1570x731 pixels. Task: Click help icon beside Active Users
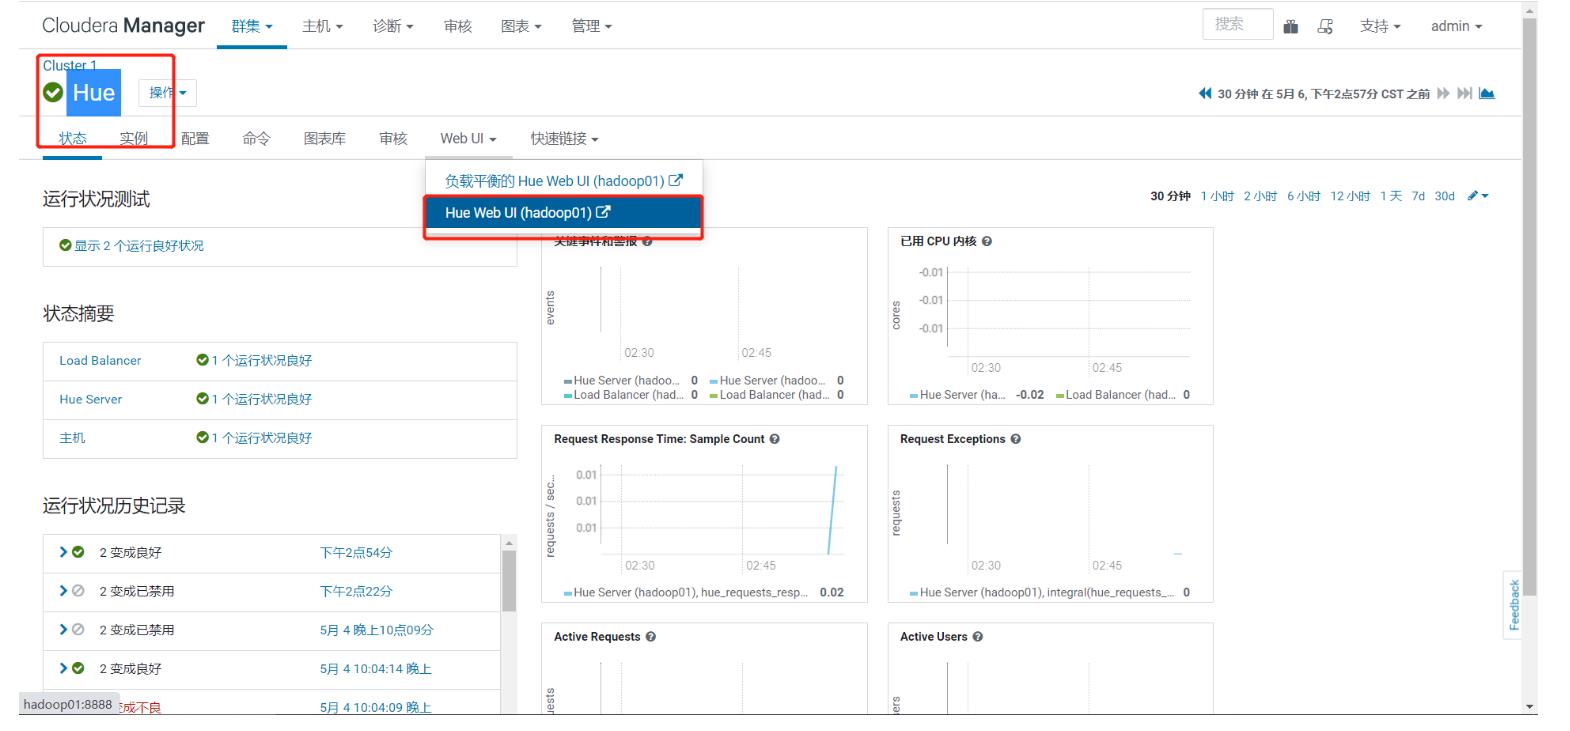[x=978, y=637]
